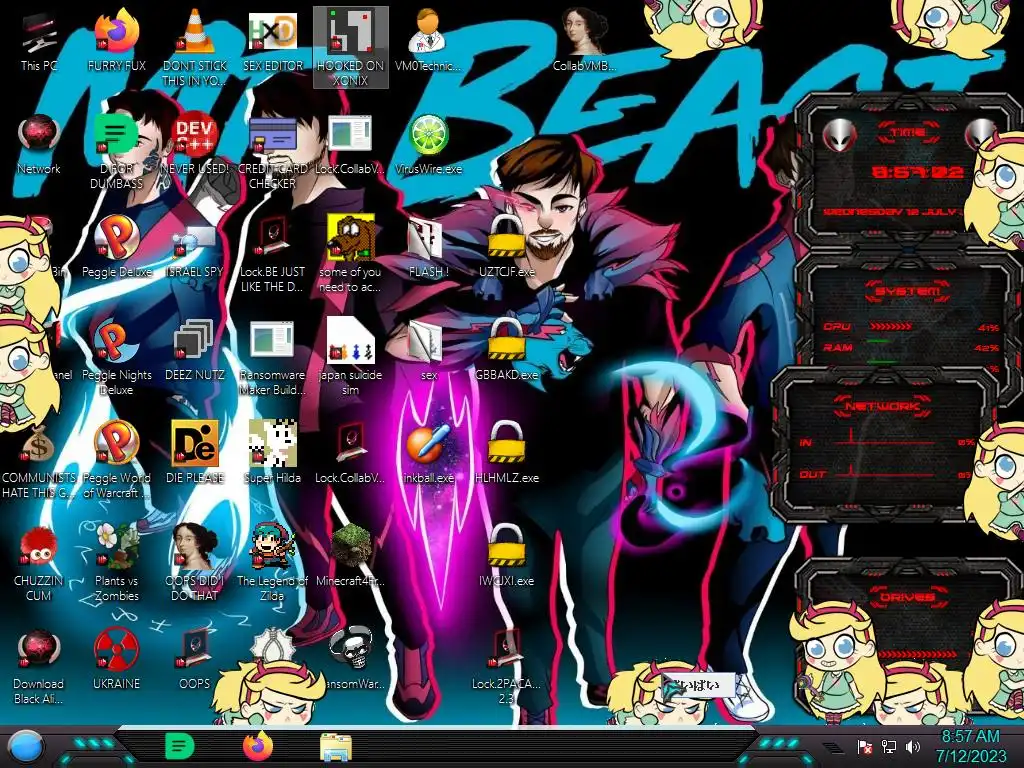
Task: Open the OOPS DID I DO THAT icon
Action: [195, 563]
